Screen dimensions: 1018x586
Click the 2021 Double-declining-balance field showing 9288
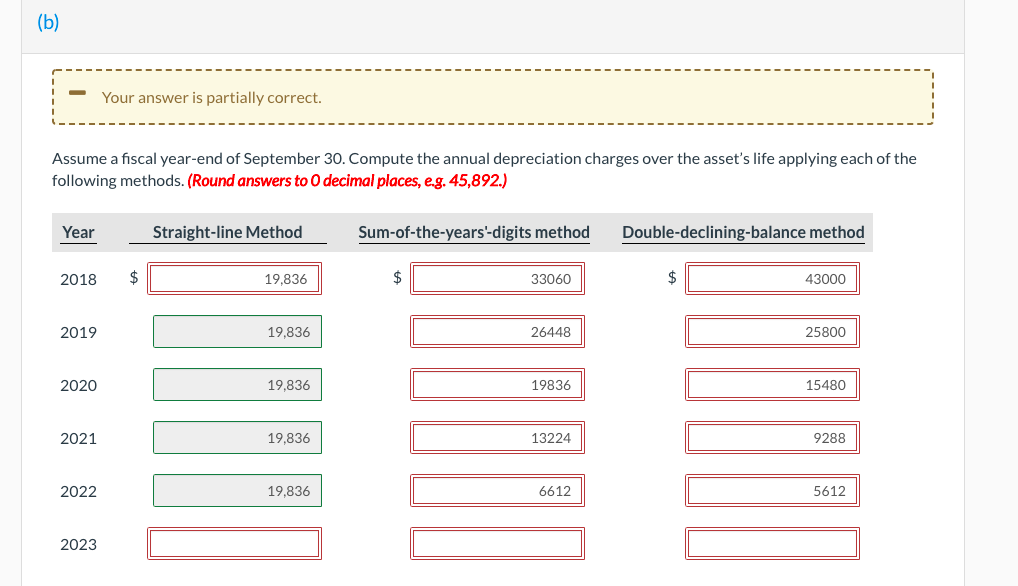[x=773, y=438]
